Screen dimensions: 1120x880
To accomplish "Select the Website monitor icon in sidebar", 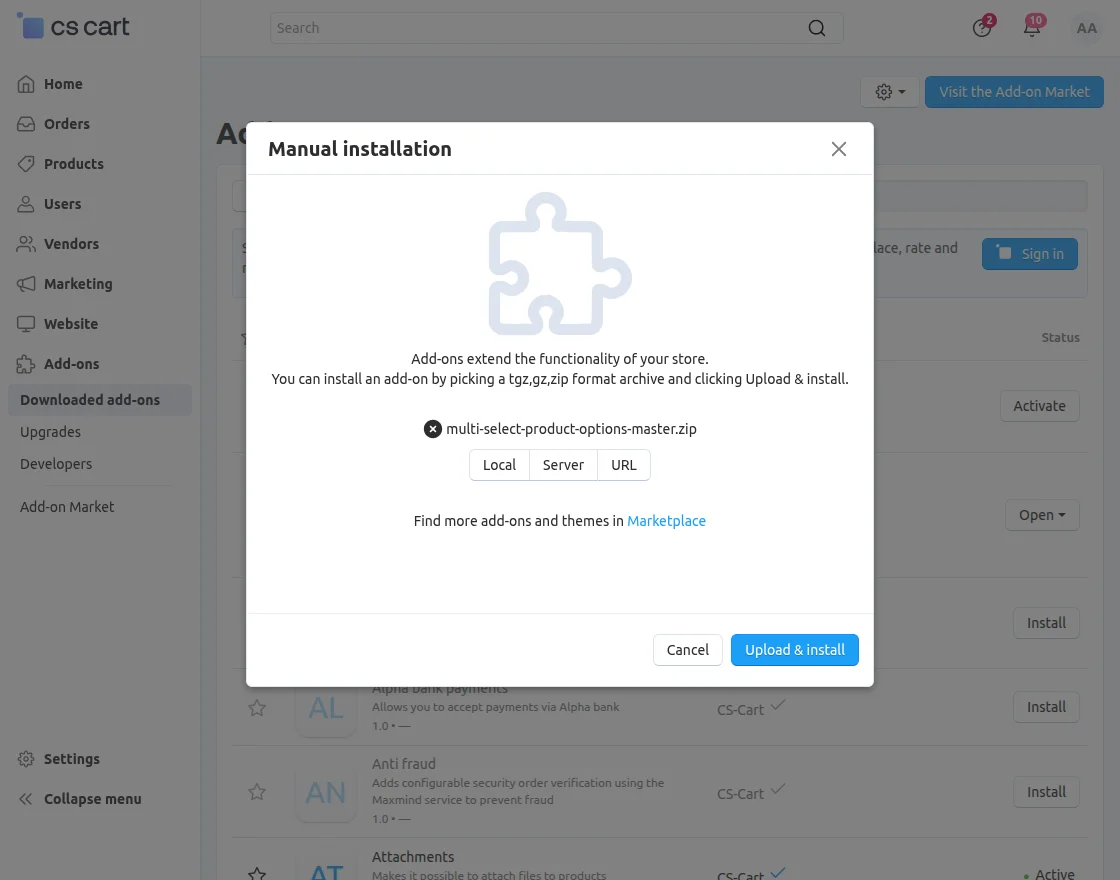I will click(26, 324).
